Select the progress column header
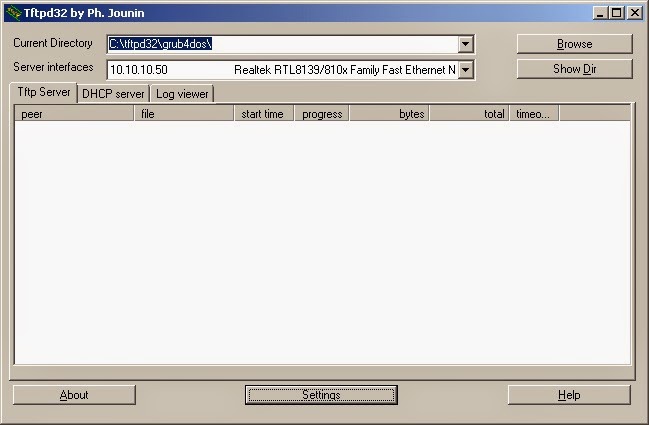649x425 pixels. (x=321, y=114)
